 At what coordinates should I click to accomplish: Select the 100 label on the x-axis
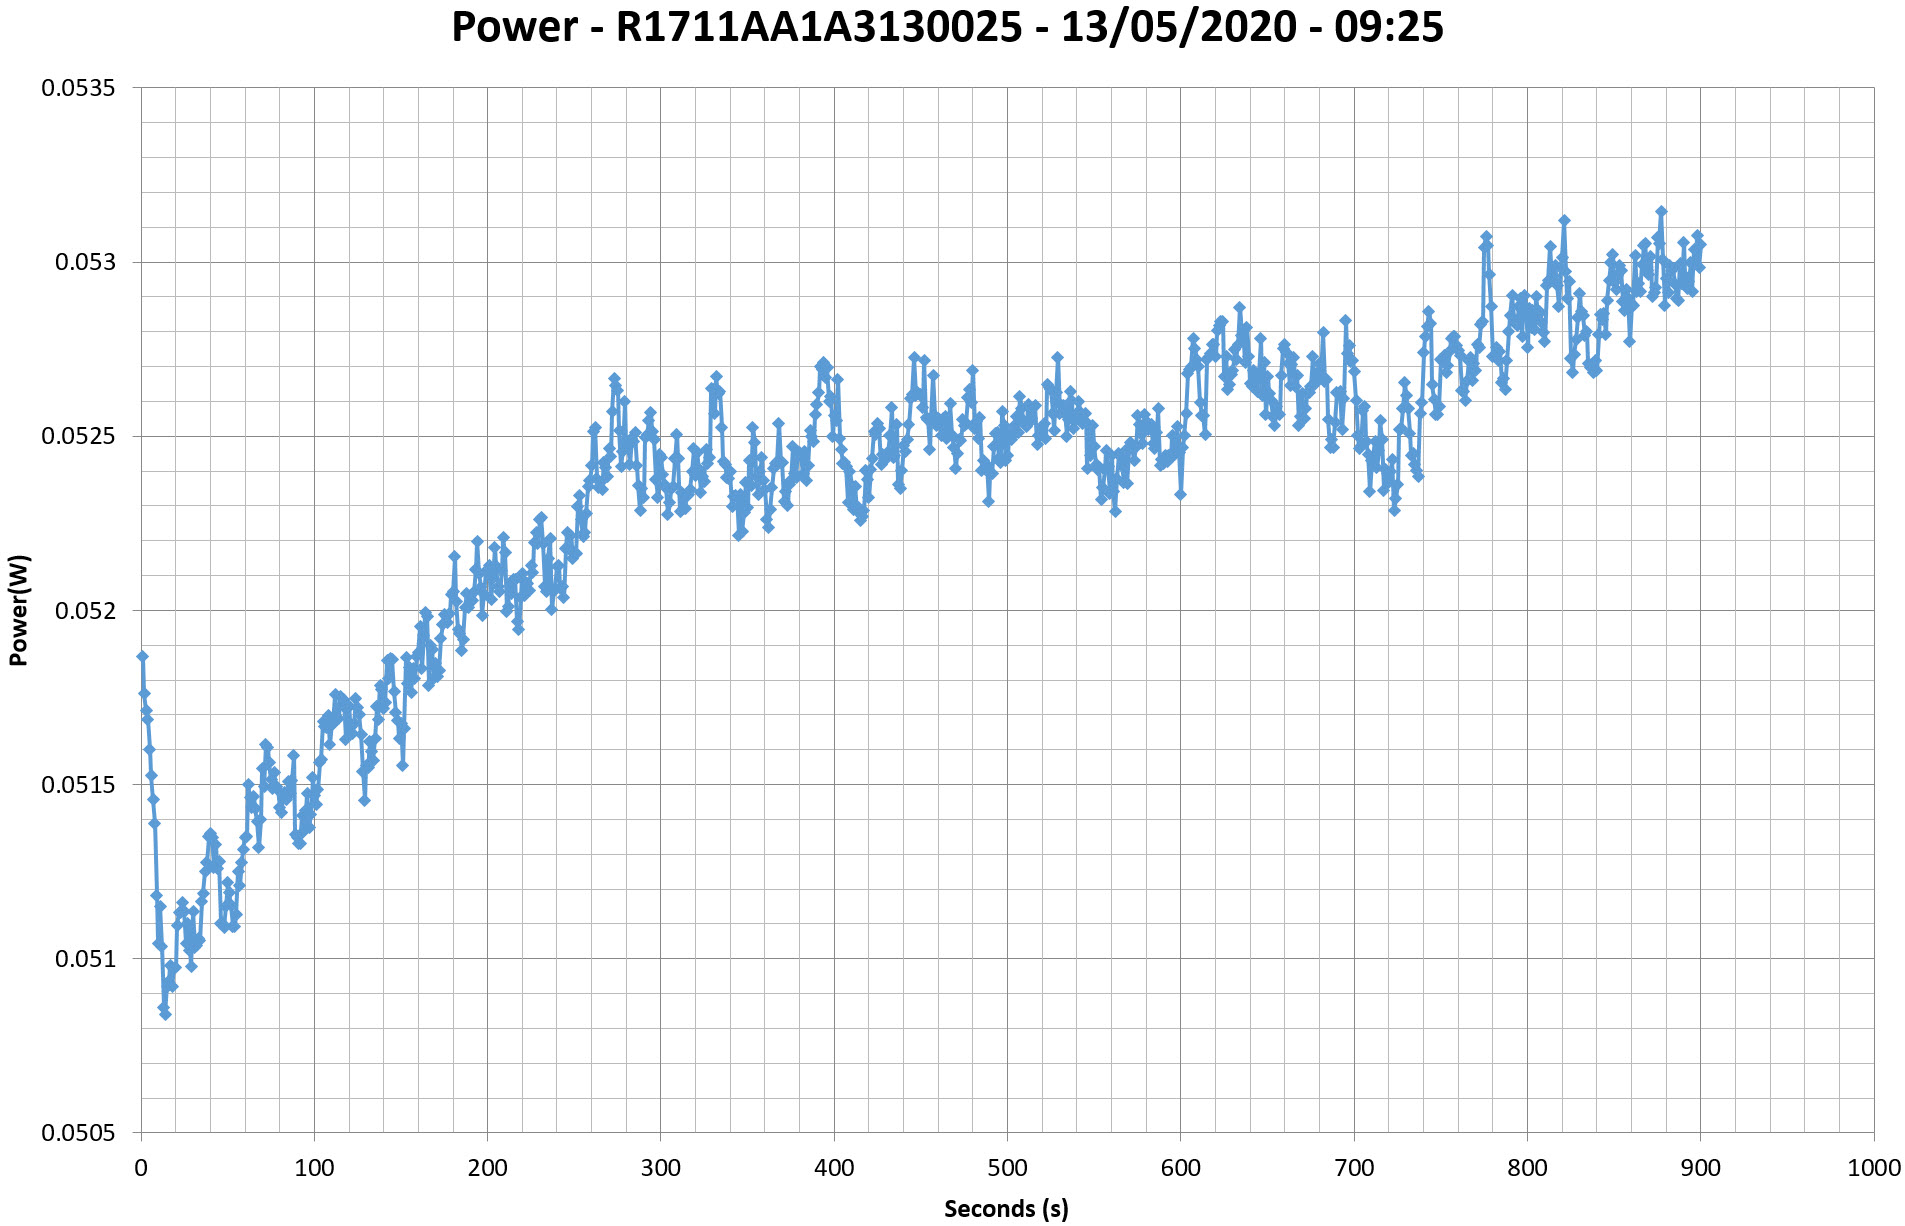coord(314,1168)
